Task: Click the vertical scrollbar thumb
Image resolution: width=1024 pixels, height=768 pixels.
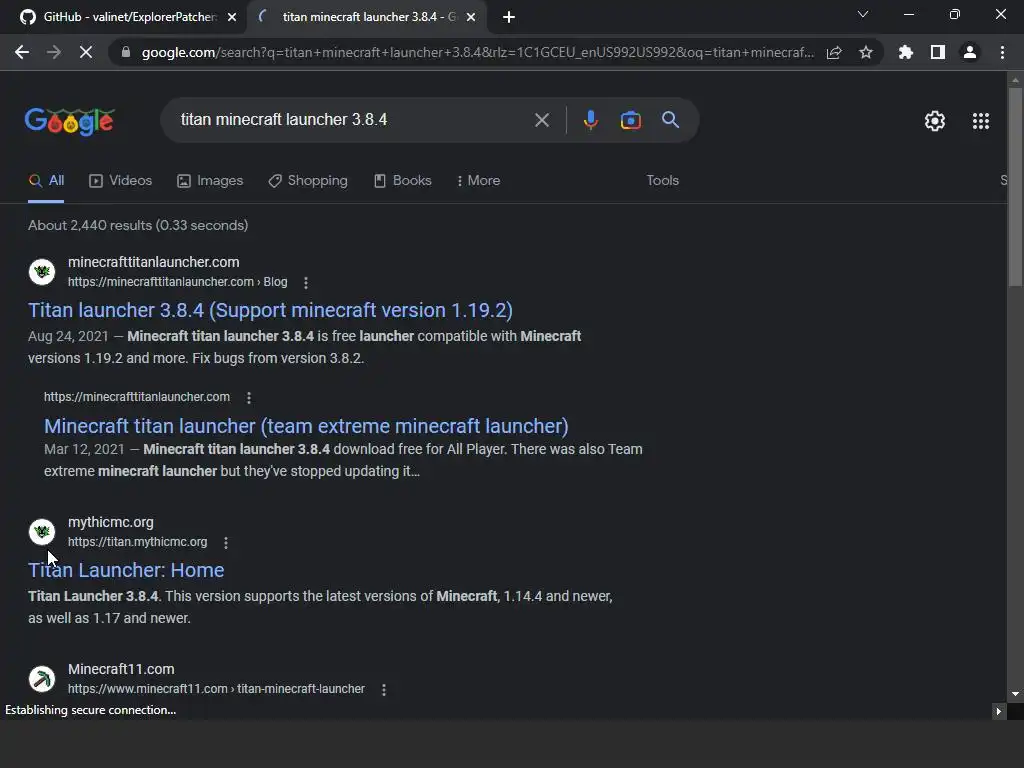Action: pyautogui.click(x=1015, y=186)
